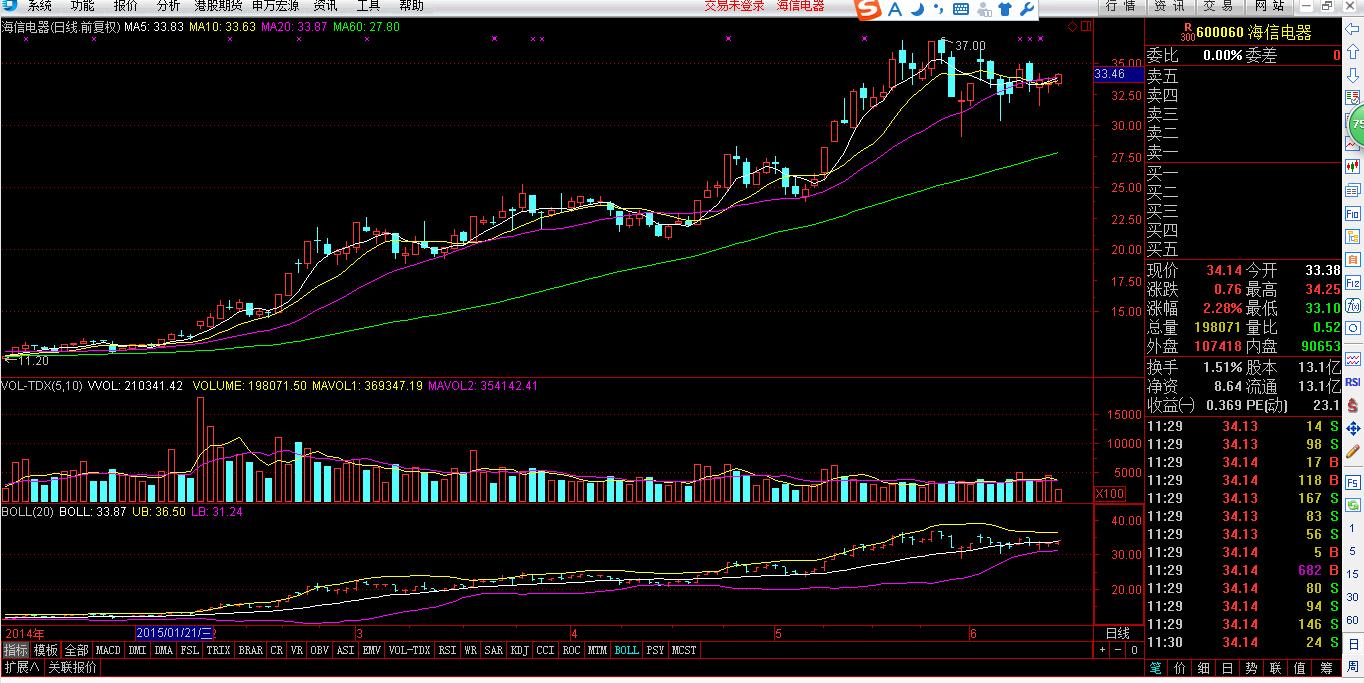Open the 帮助 menu
1364x683 pixels.
point(411,6)
